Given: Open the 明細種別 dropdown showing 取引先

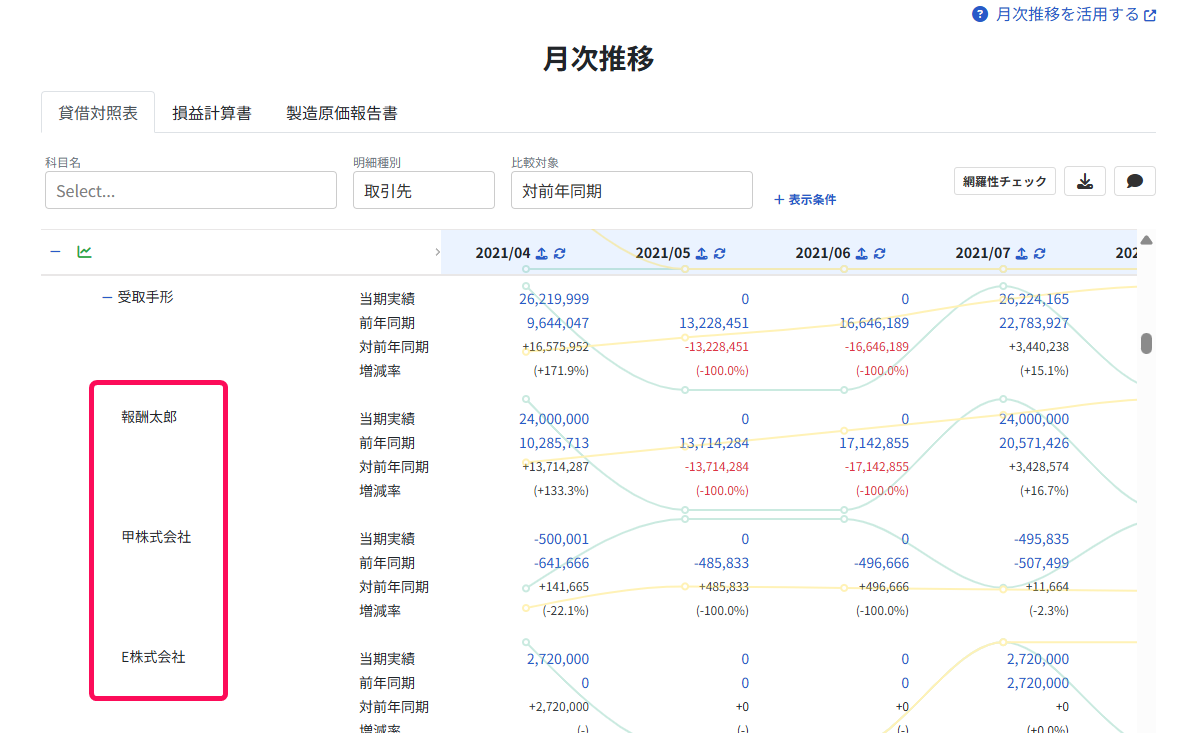Looking at the screenshot, I should (x=424, y=190).
